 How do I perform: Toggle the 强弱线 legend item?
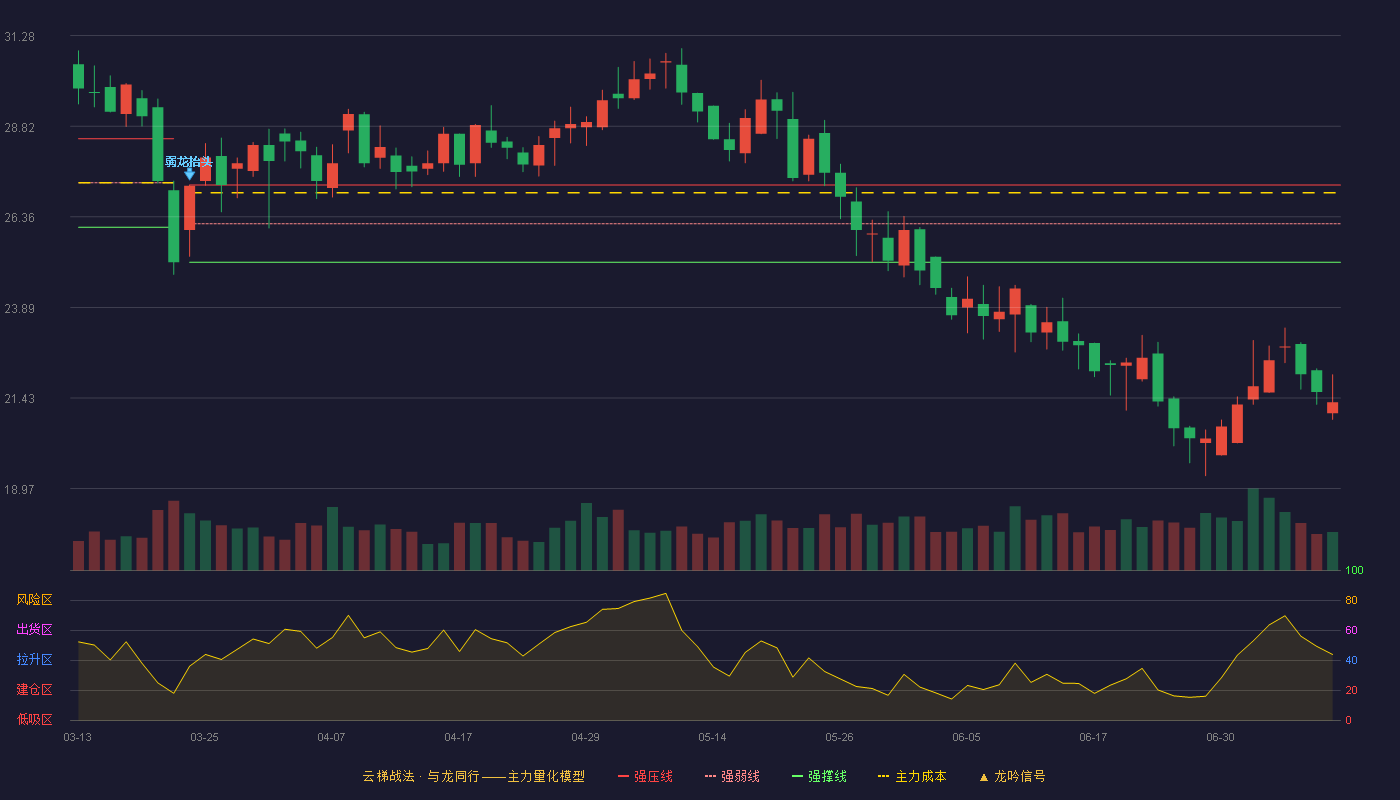[732, 776]
